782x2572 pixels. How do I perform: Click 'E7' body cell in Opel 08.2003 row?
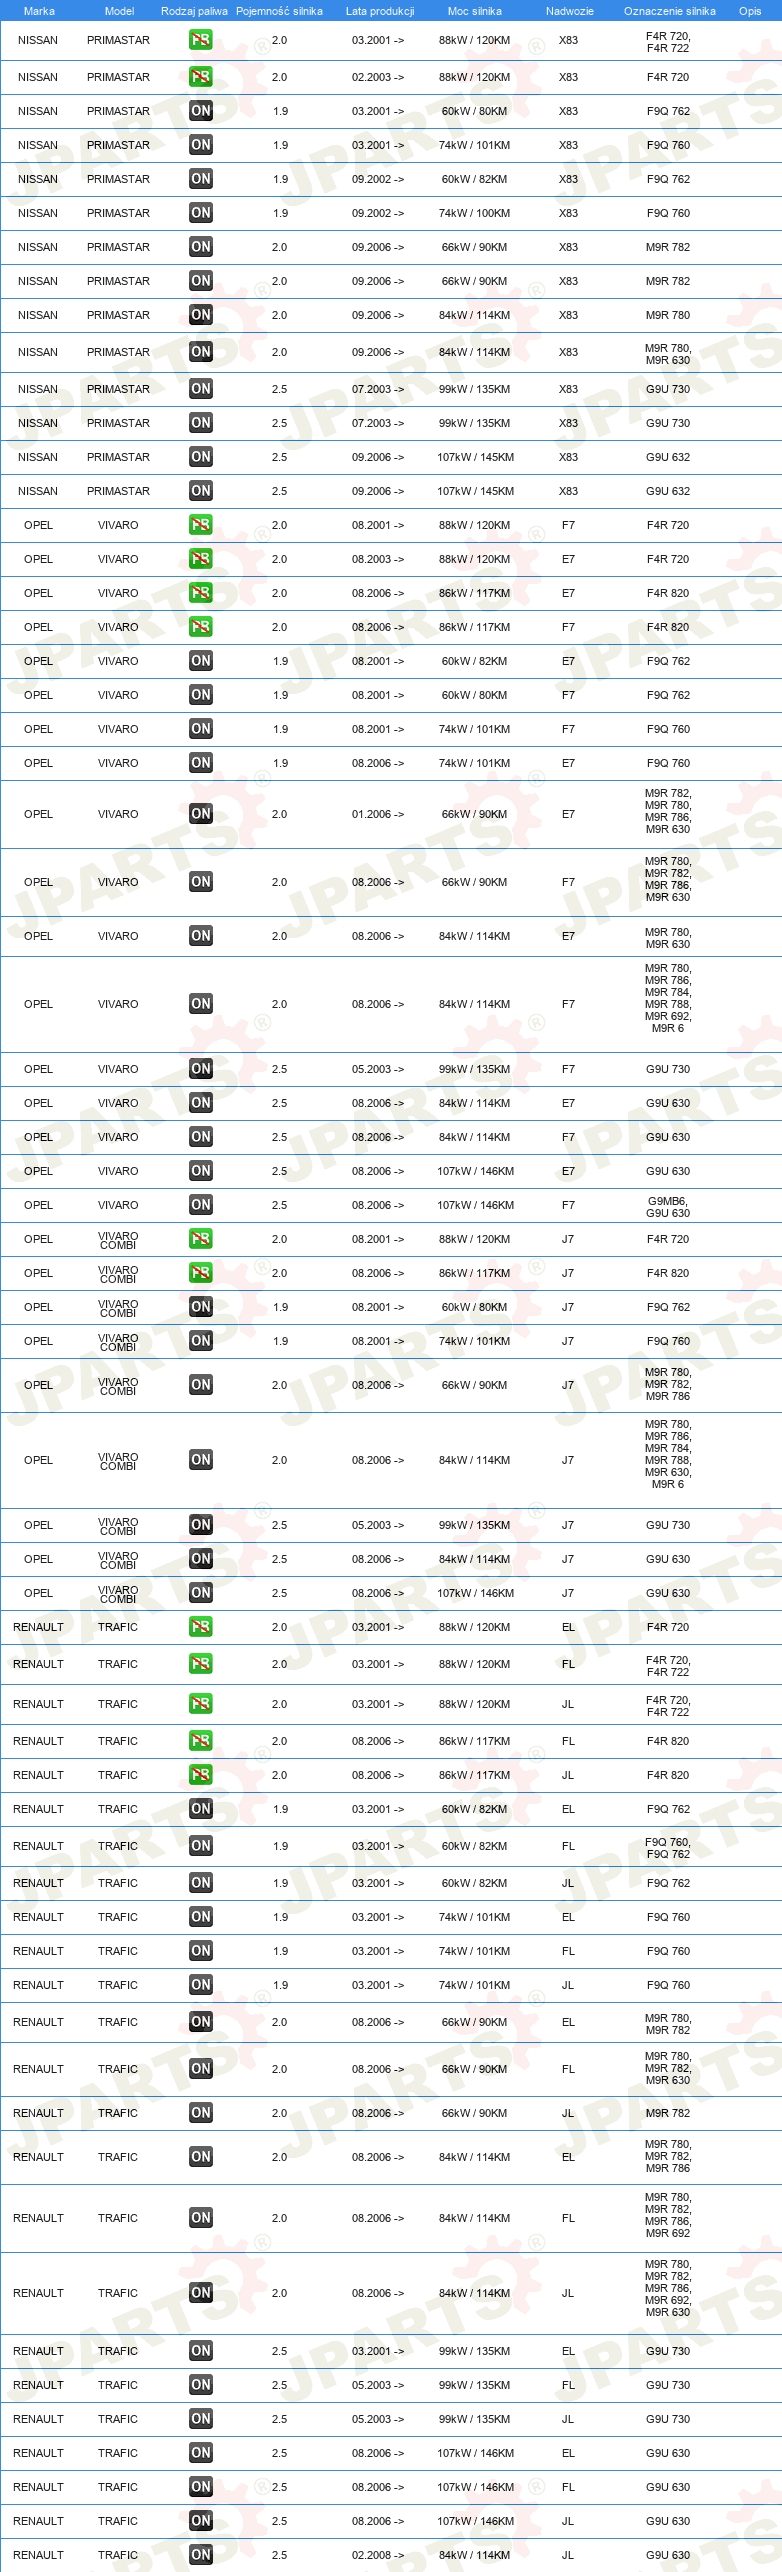tap(568, 559)
